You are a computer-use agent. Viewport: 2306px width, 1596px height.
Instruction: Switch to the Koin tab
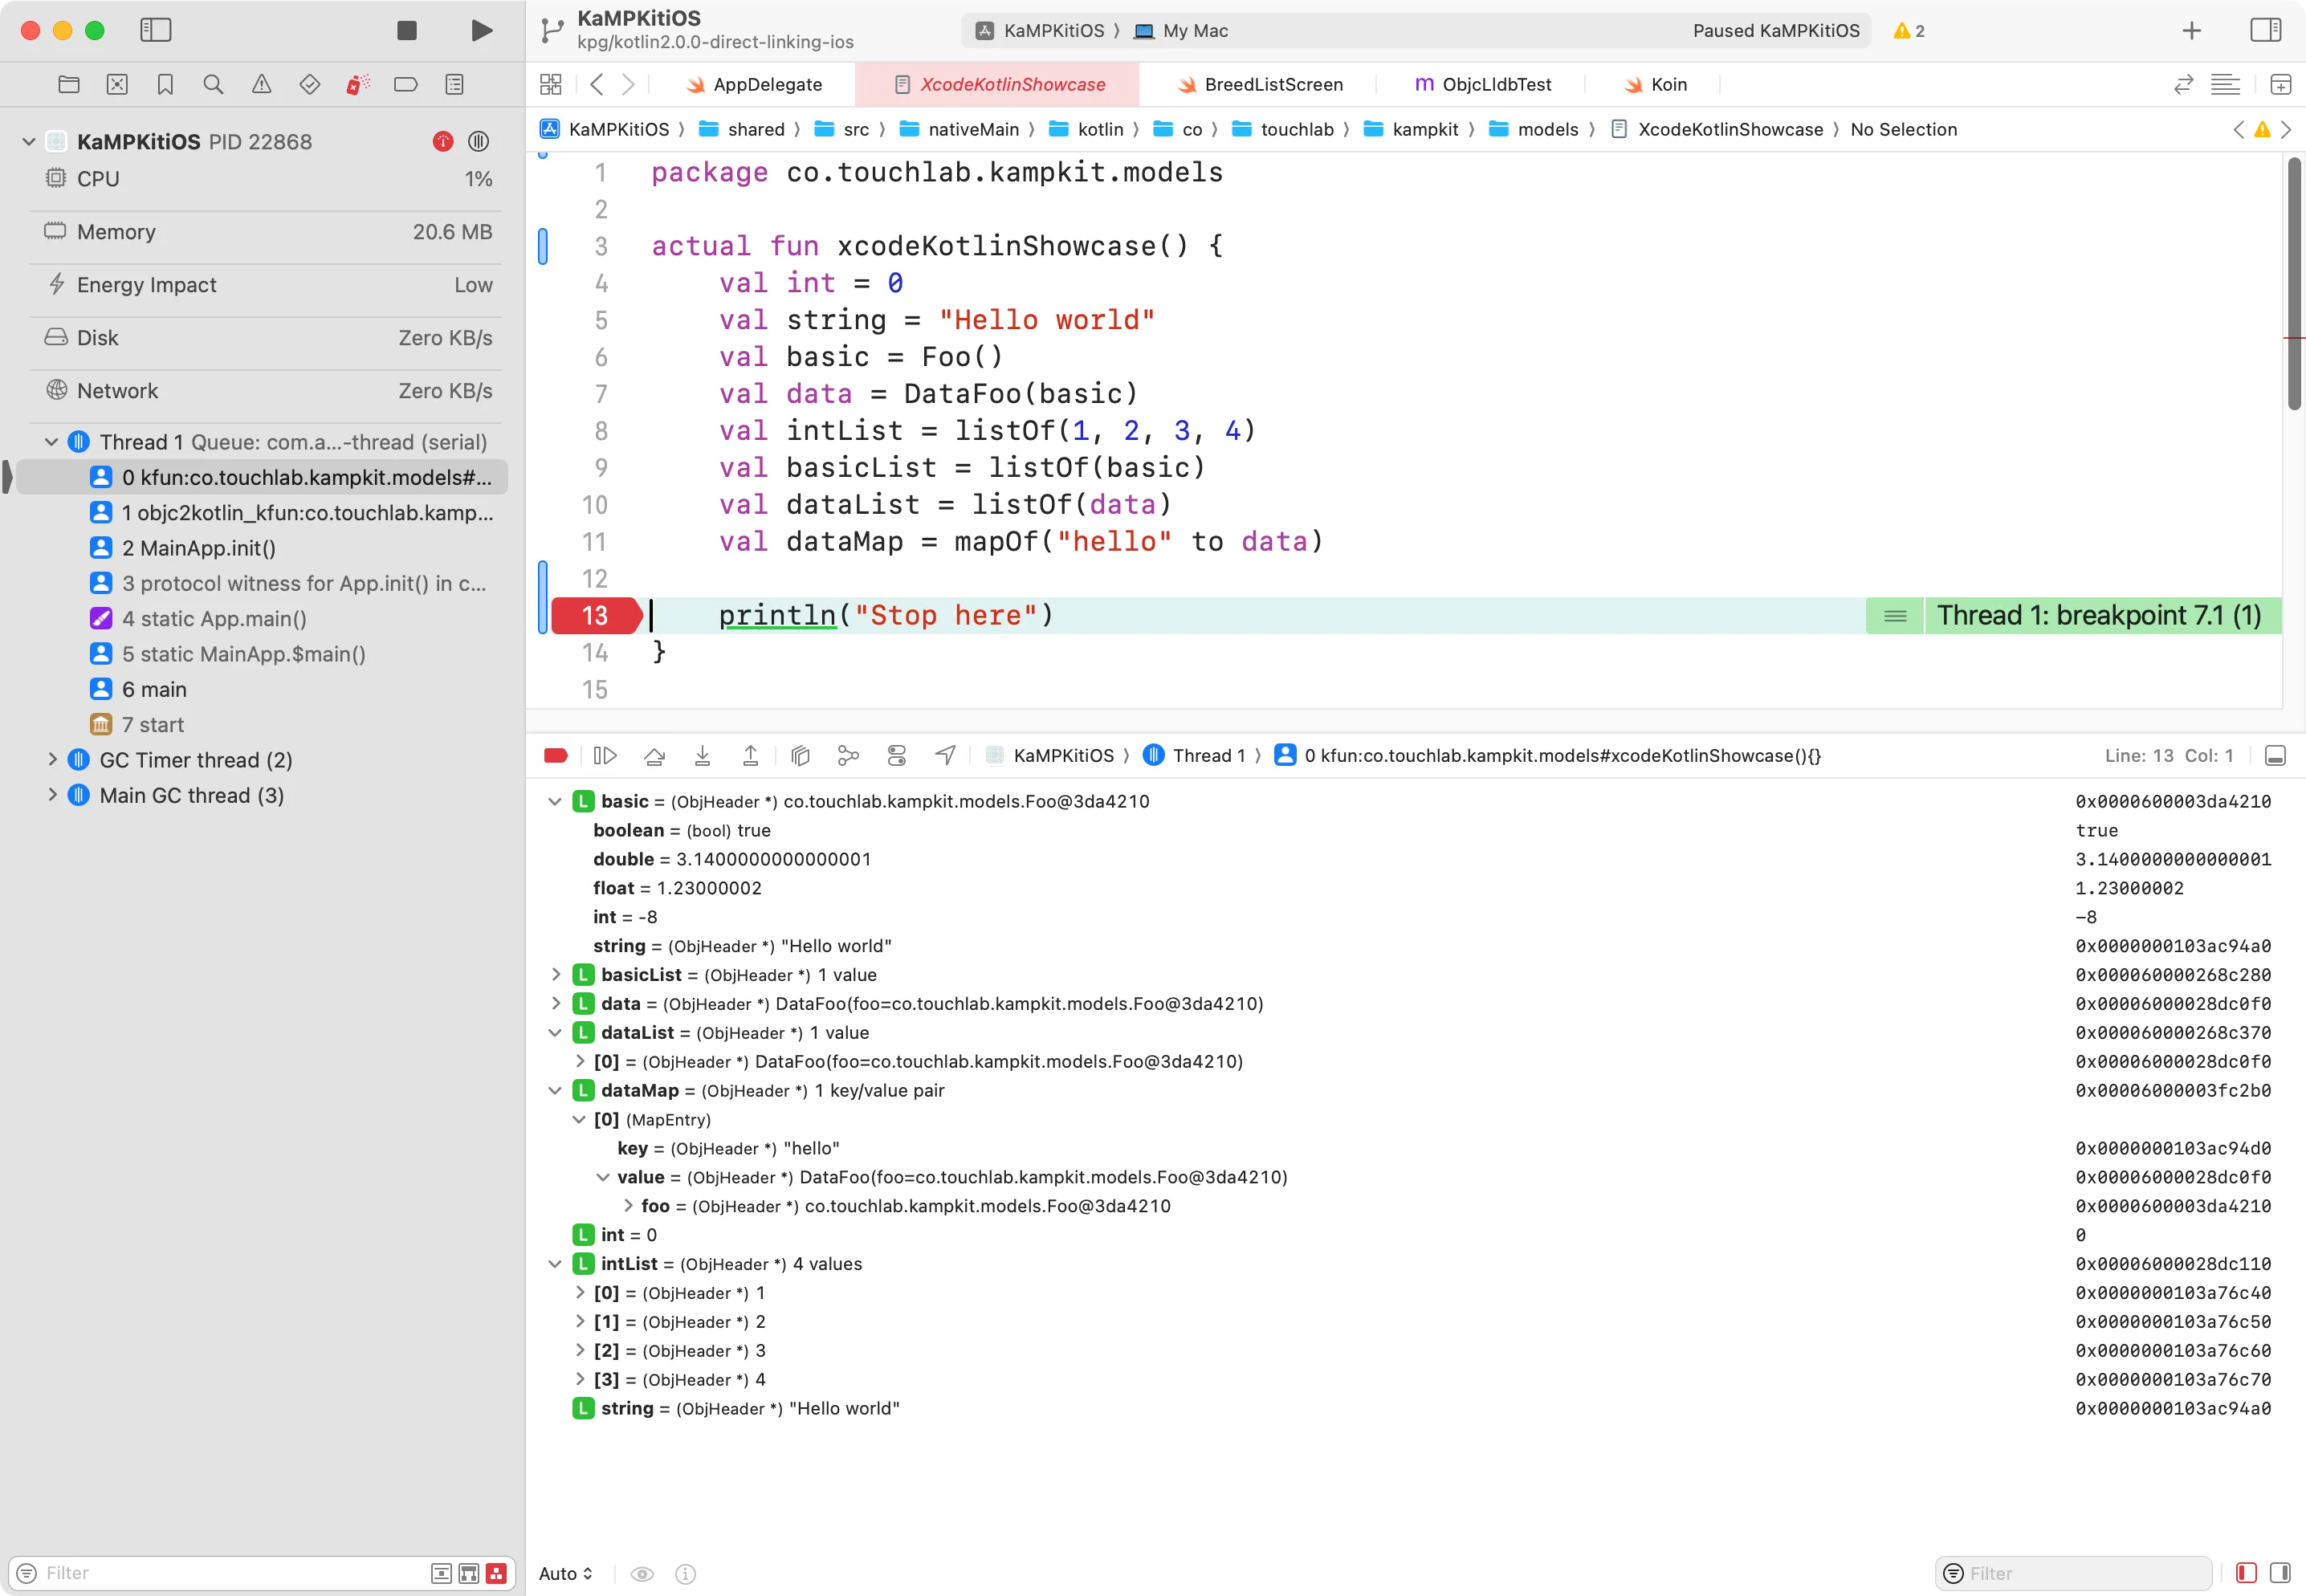click(1654, 84)
